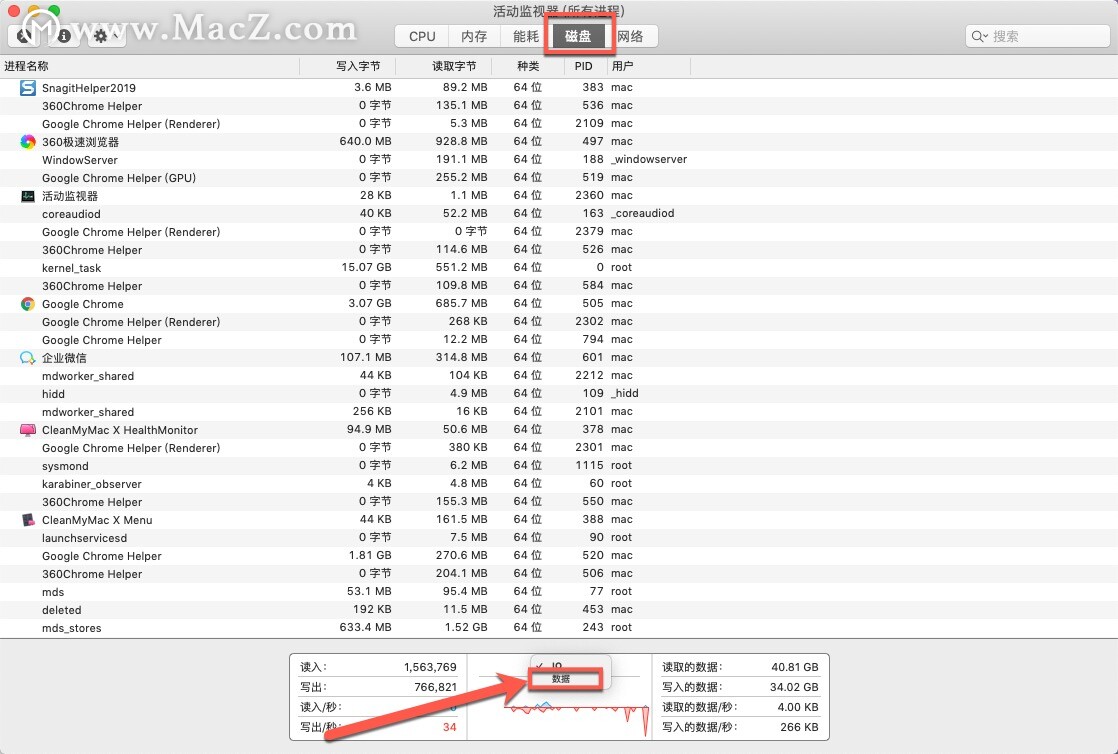1118x754 pixels.
Task: Select the sysmond process row
Action: pos(559,466)
